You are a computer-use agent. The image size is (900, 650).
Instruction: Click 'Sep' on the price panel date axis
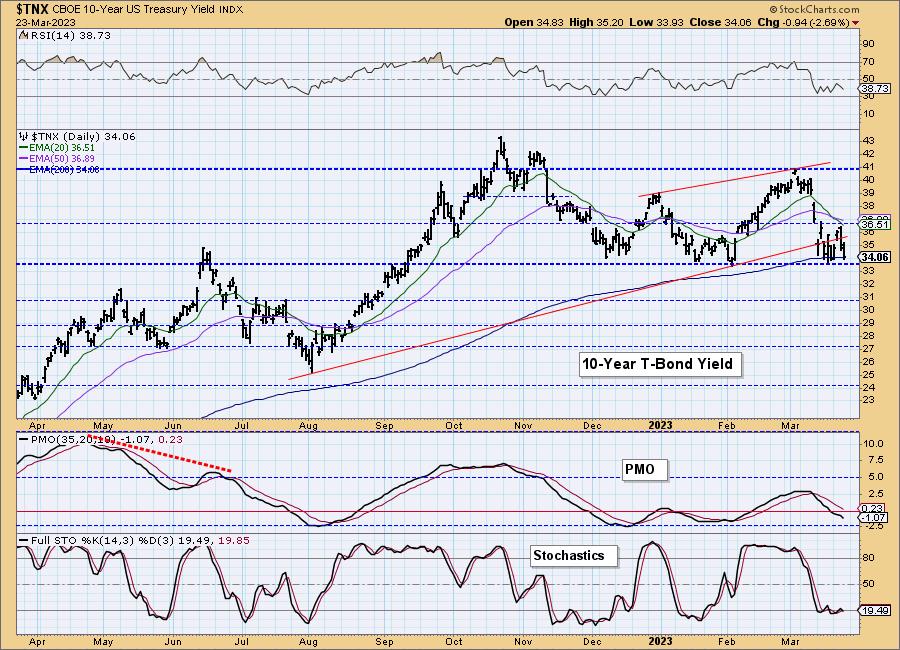385,426
